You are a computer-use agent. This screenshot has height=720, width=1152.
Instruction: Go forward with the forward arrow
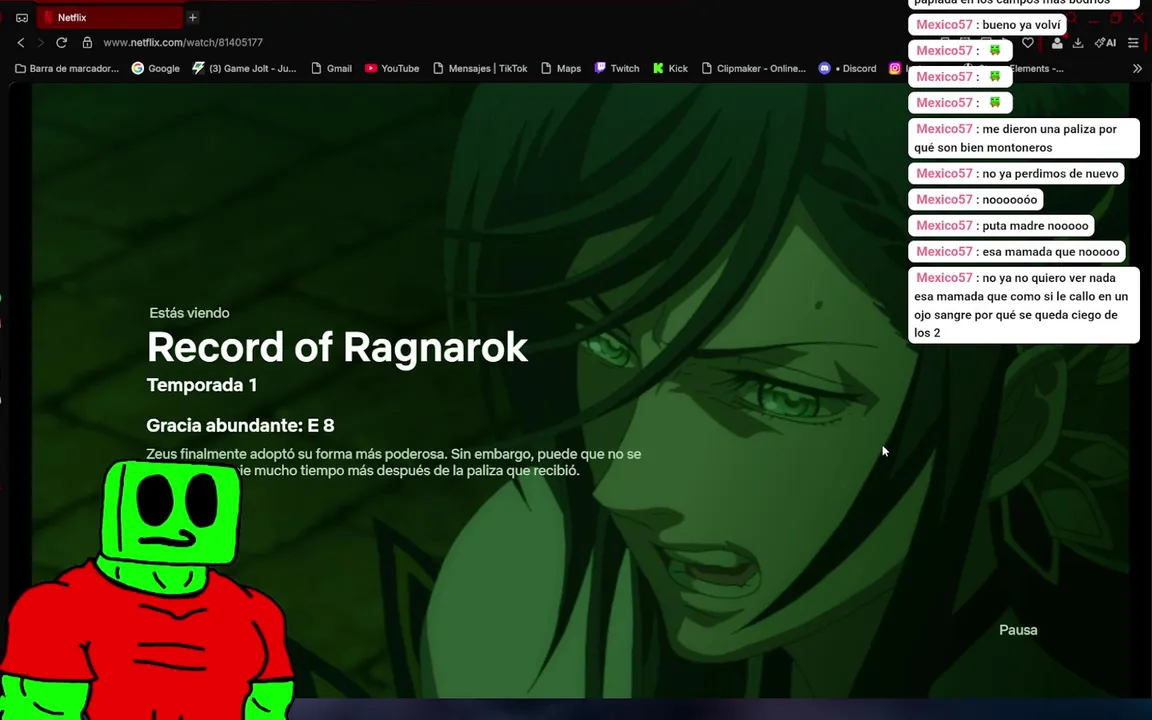click(40, 43)
